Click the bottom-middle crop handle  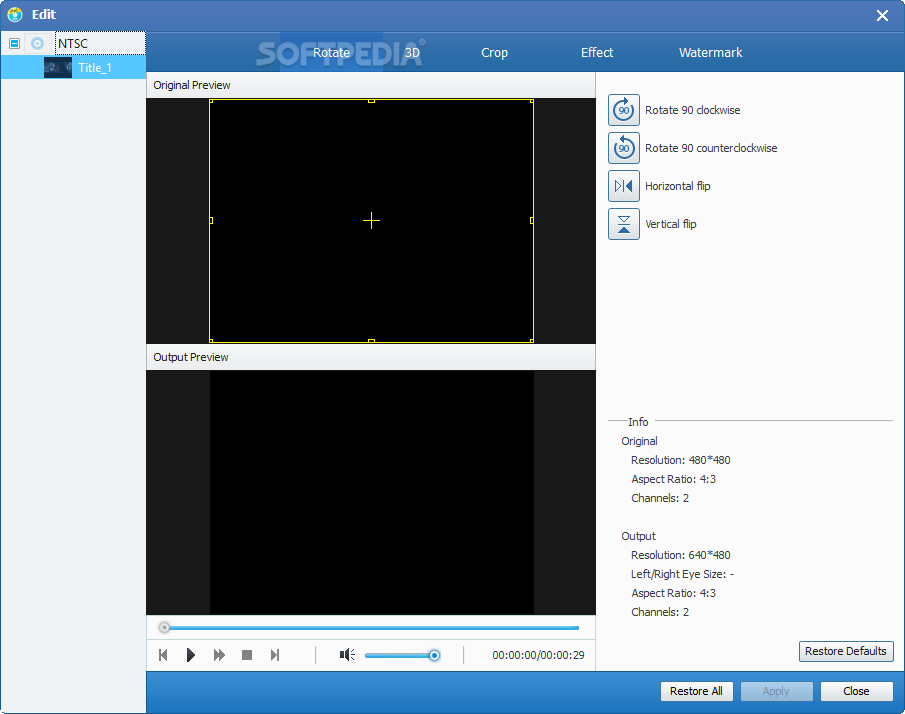tap(371, 341)
